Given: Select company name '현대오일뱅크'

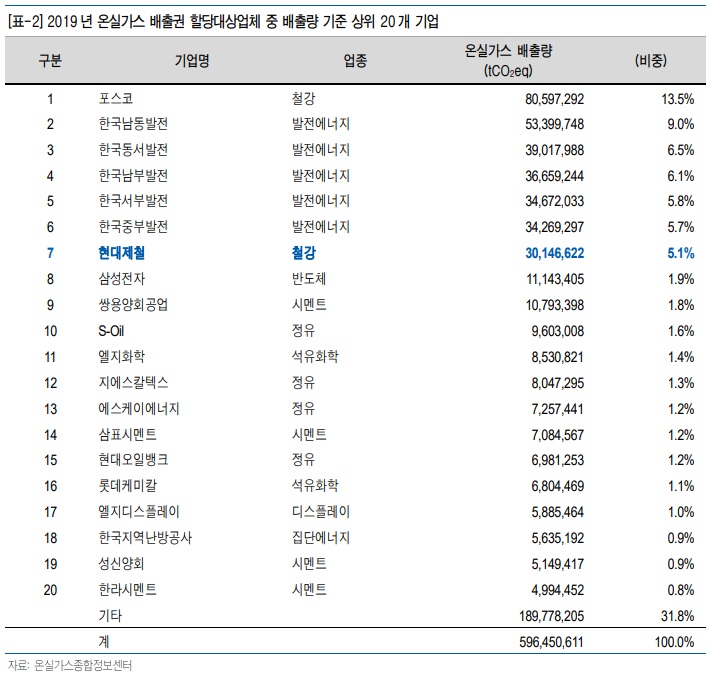Looking at the screenshot, I should click(x=133, y=460).
